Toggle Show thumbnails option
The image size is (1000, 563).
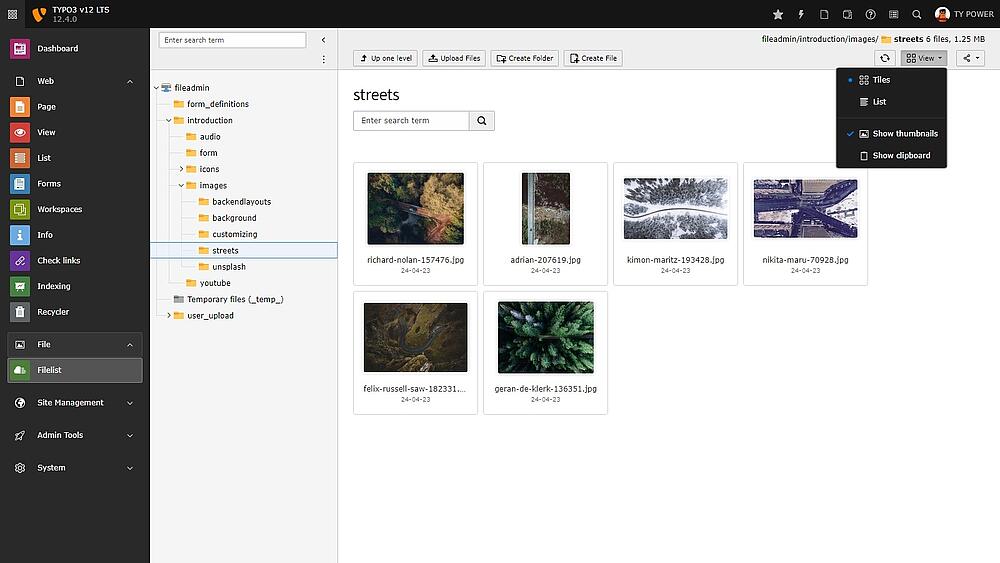coord(904,134)
